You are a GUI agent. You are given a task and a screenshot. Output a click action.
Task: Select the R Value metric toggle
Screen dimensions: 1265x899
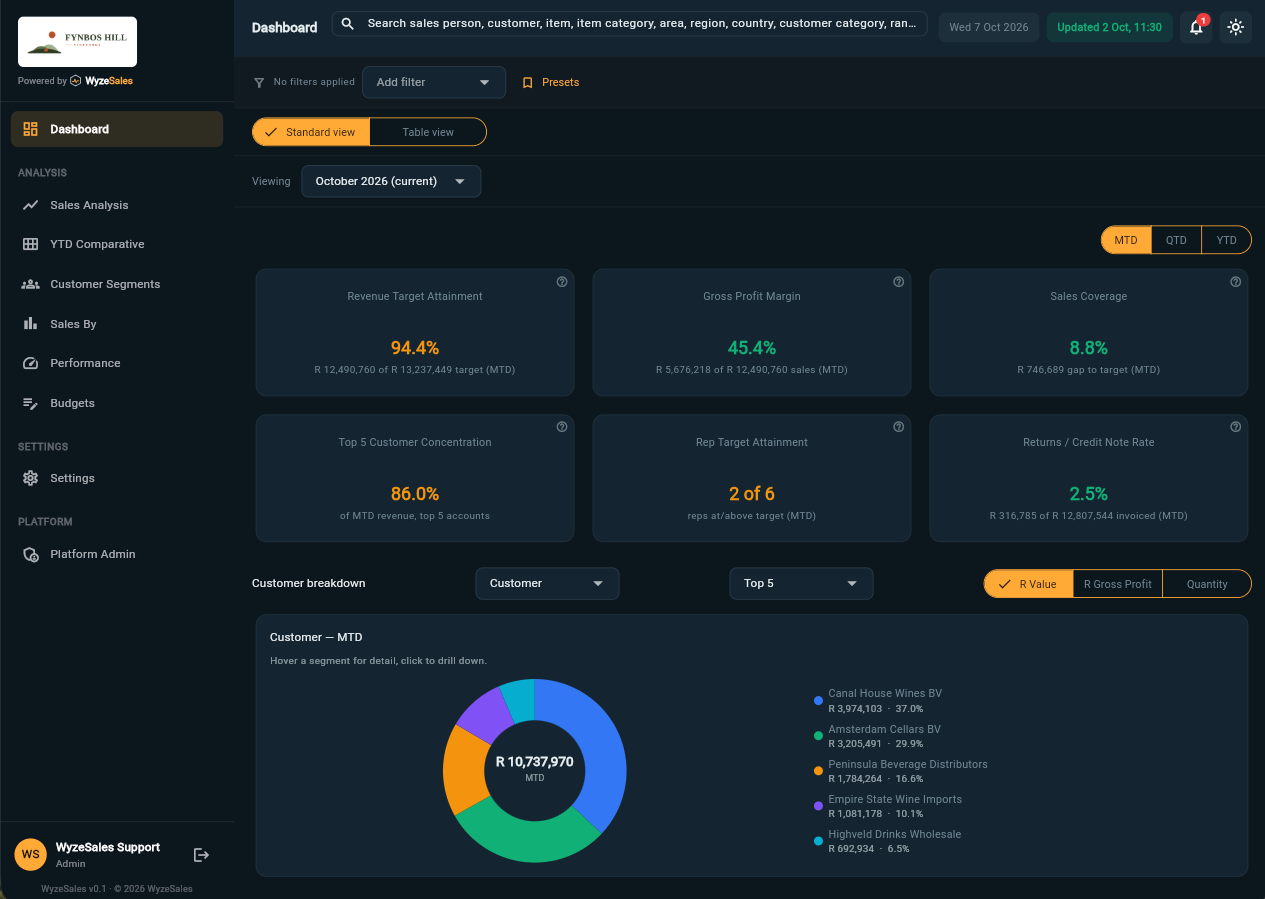point(1028,584)
